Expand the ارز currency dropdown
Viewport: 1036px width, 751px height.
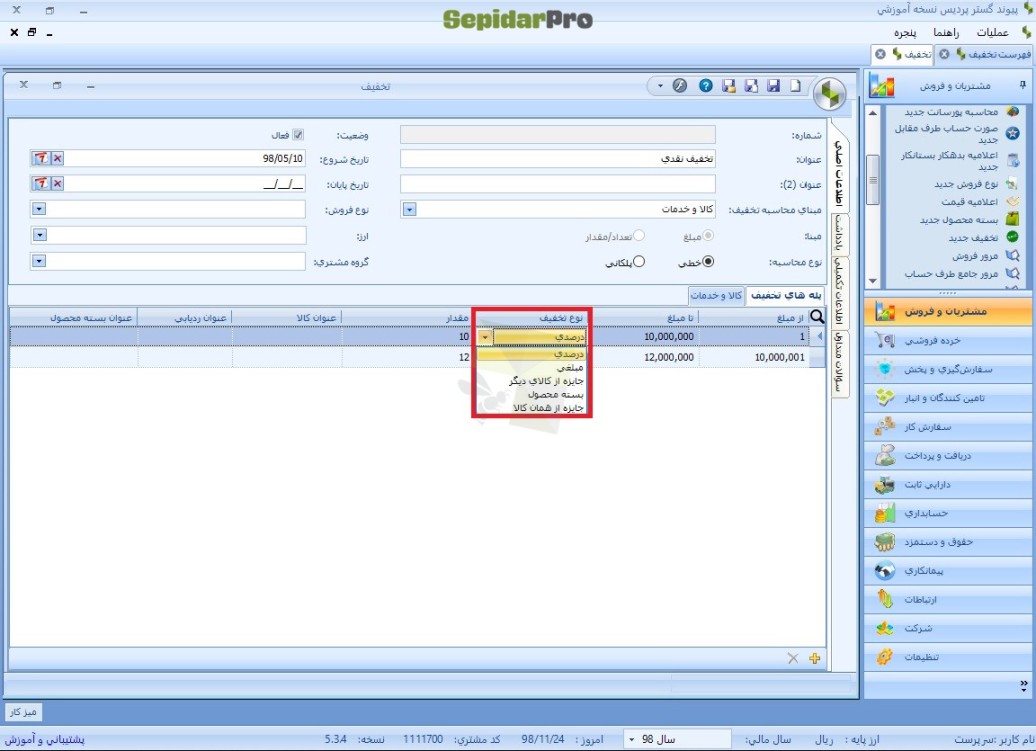click(39, 235)
